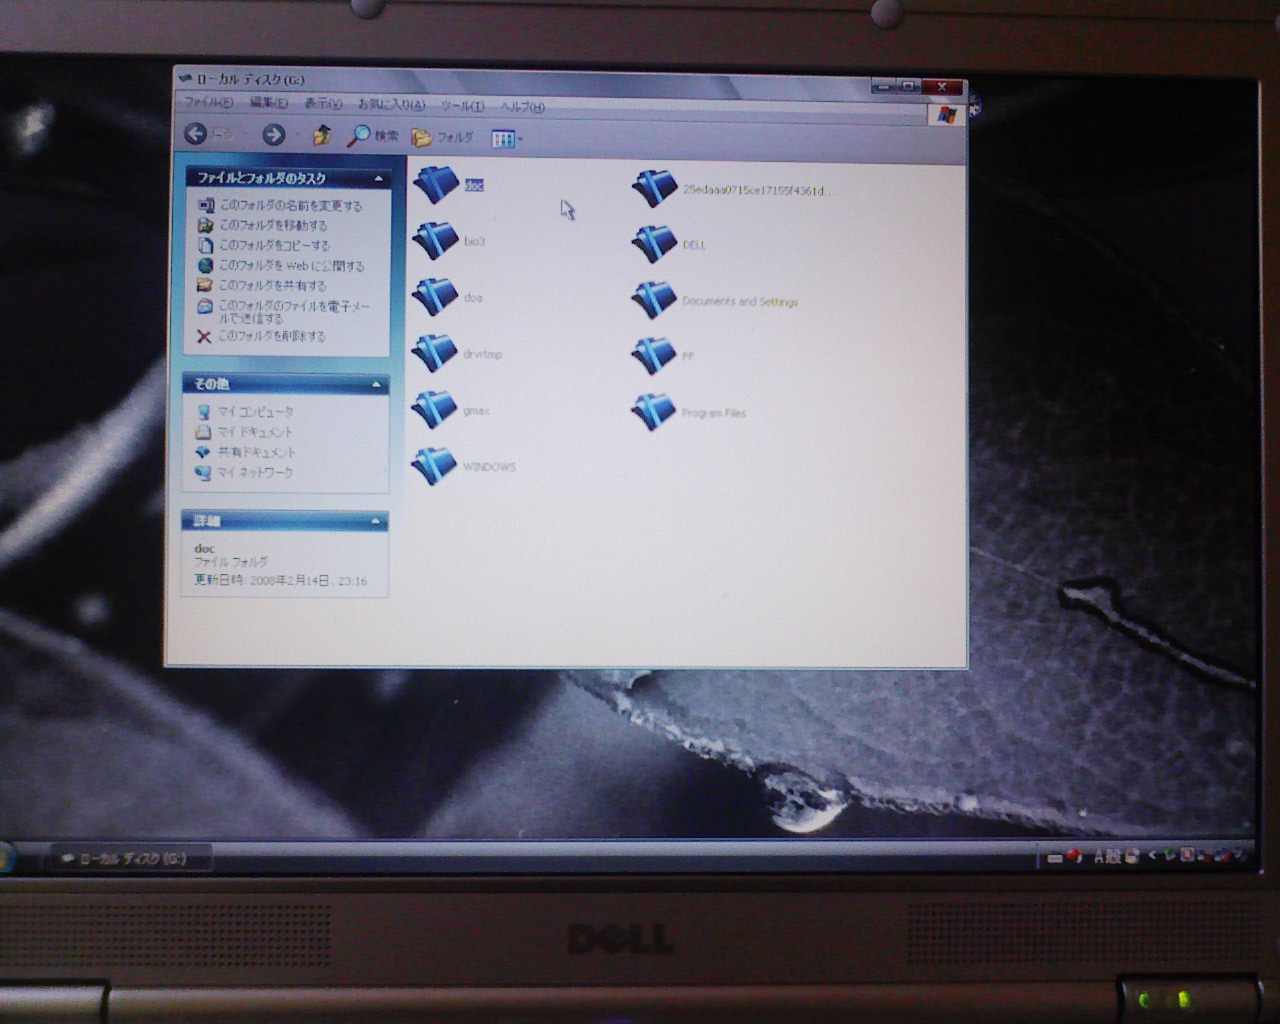
Task: Open the File (ファイル) menu
Action: click(x=207, y=102)
